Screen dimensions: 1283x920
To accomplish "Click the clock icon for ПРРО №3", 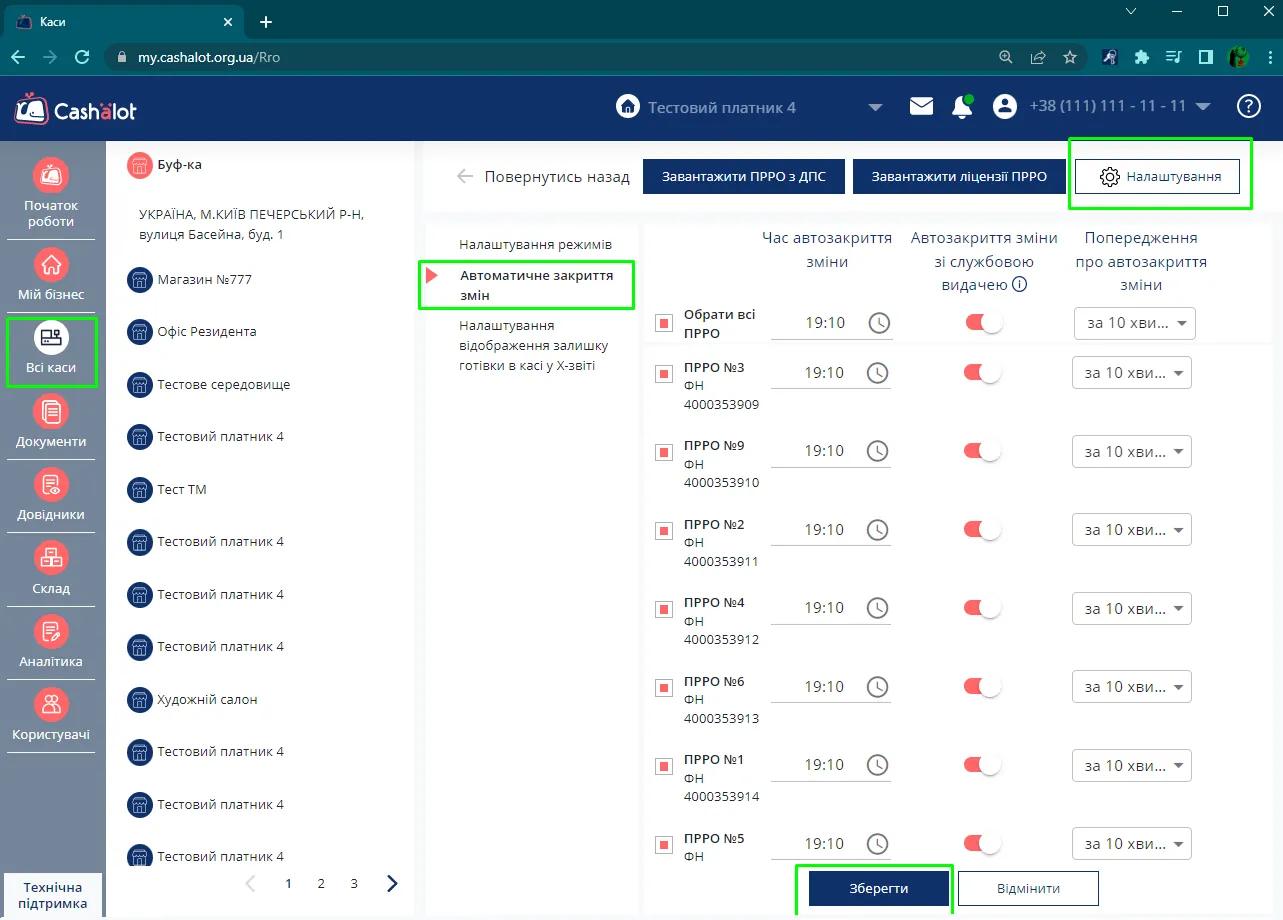I will 877,373.
